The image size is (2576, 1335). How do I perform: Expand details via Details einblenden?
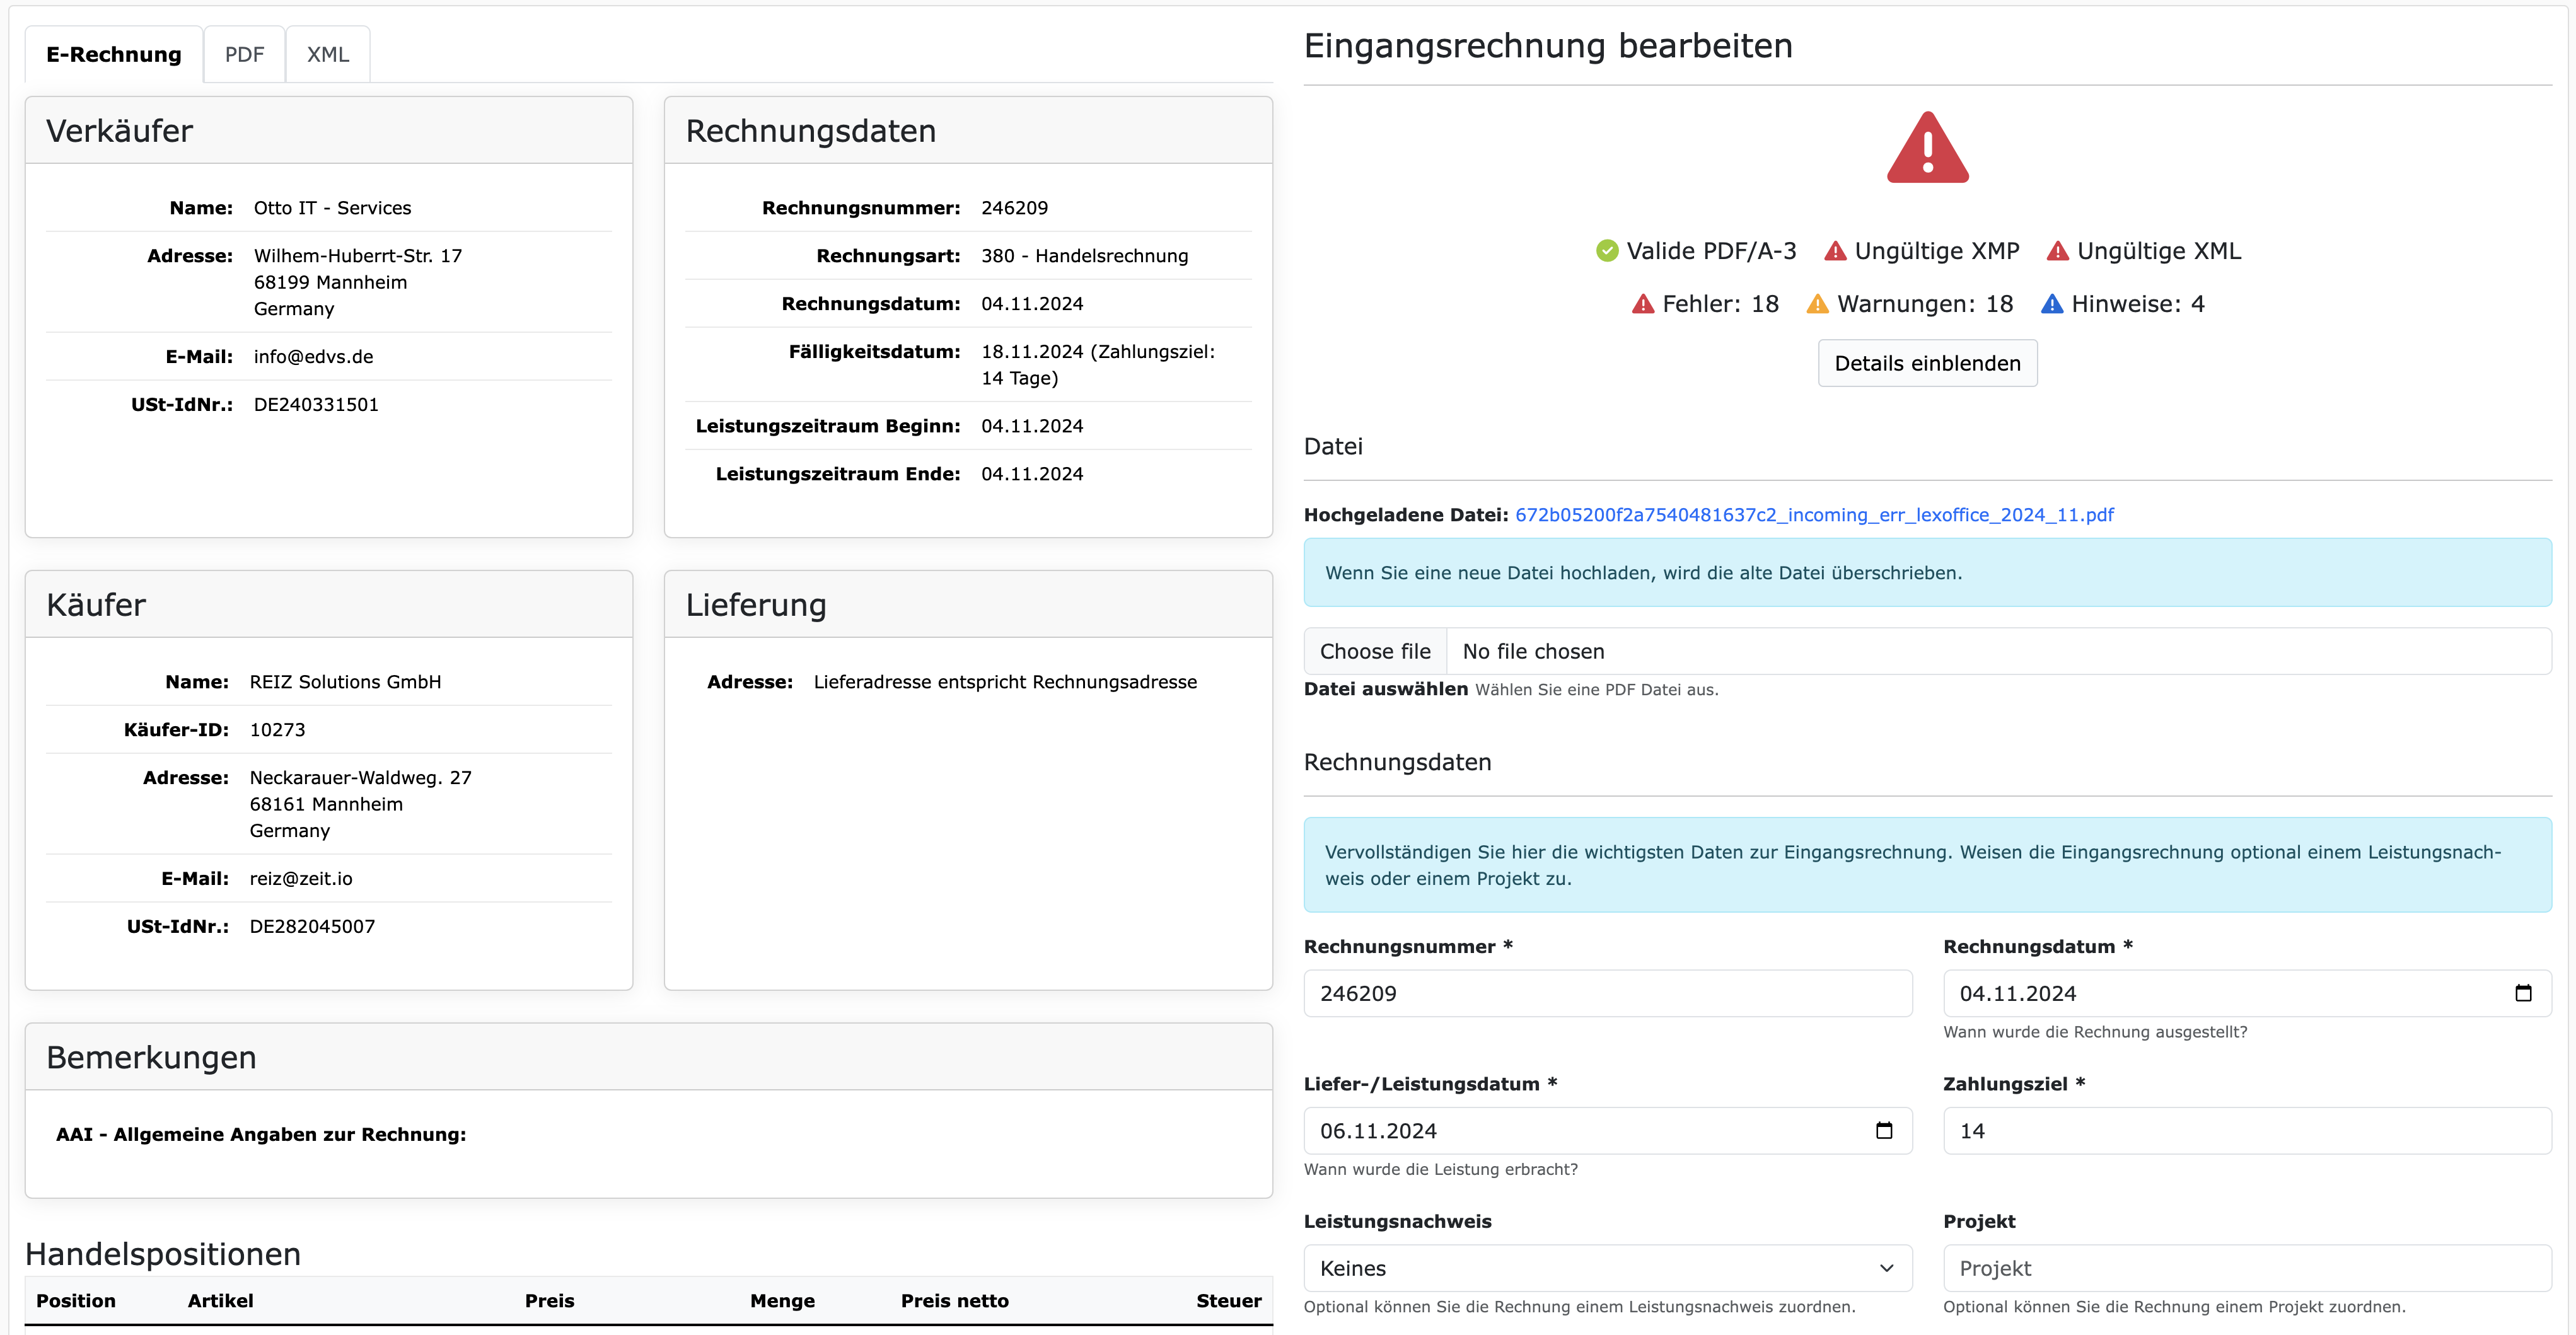coord(1927,363)
